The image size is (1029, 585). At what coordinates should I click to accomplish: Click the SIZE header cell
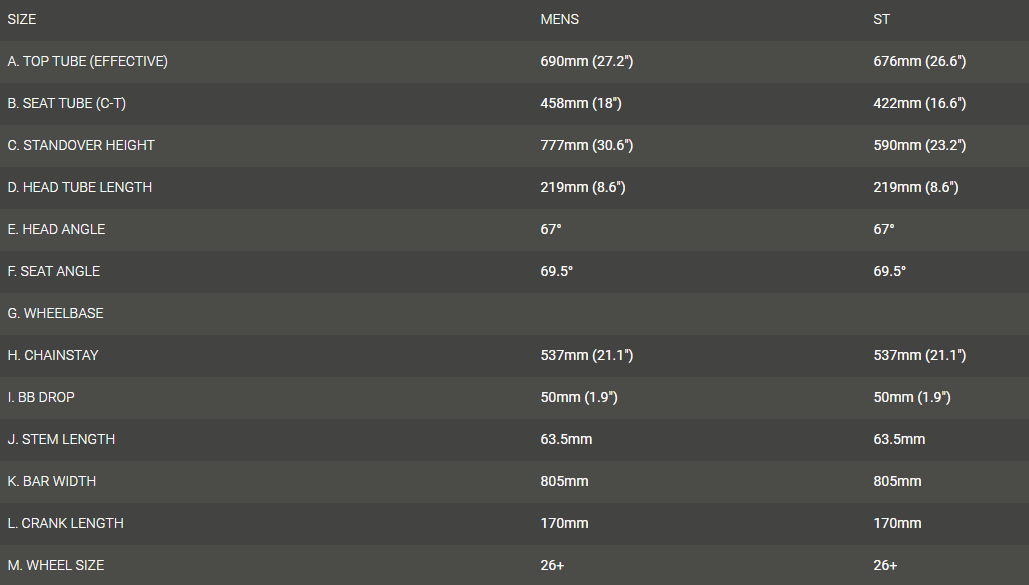point(22,19)
